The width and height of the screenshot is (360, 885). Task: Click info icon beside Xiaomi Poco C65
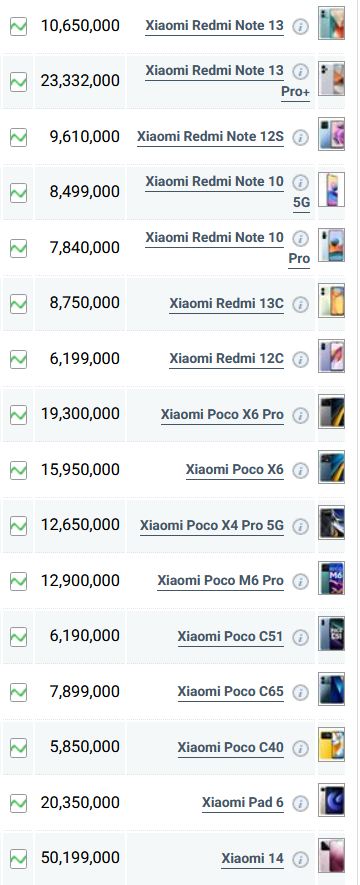301,692
